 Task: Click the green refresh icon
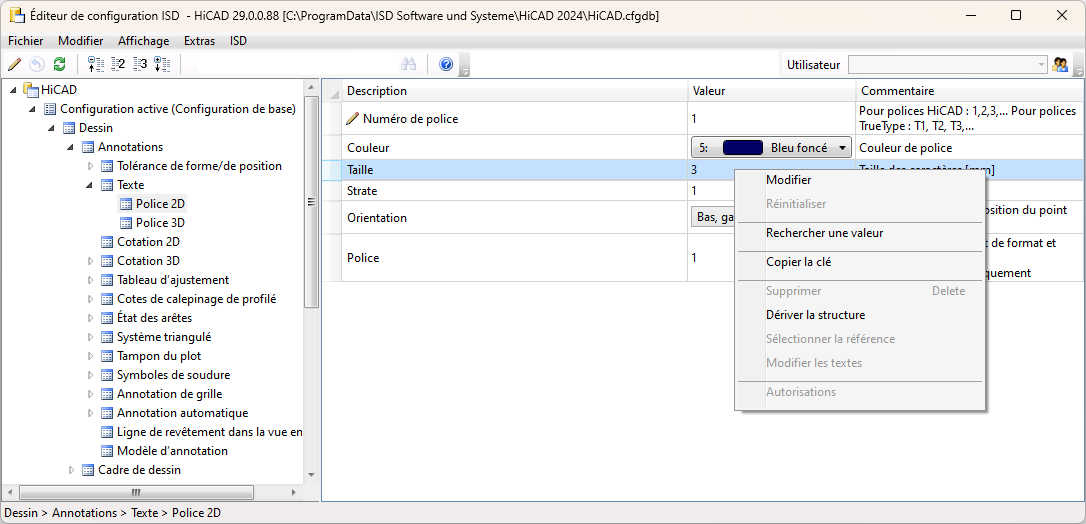[x=60, y=64]
